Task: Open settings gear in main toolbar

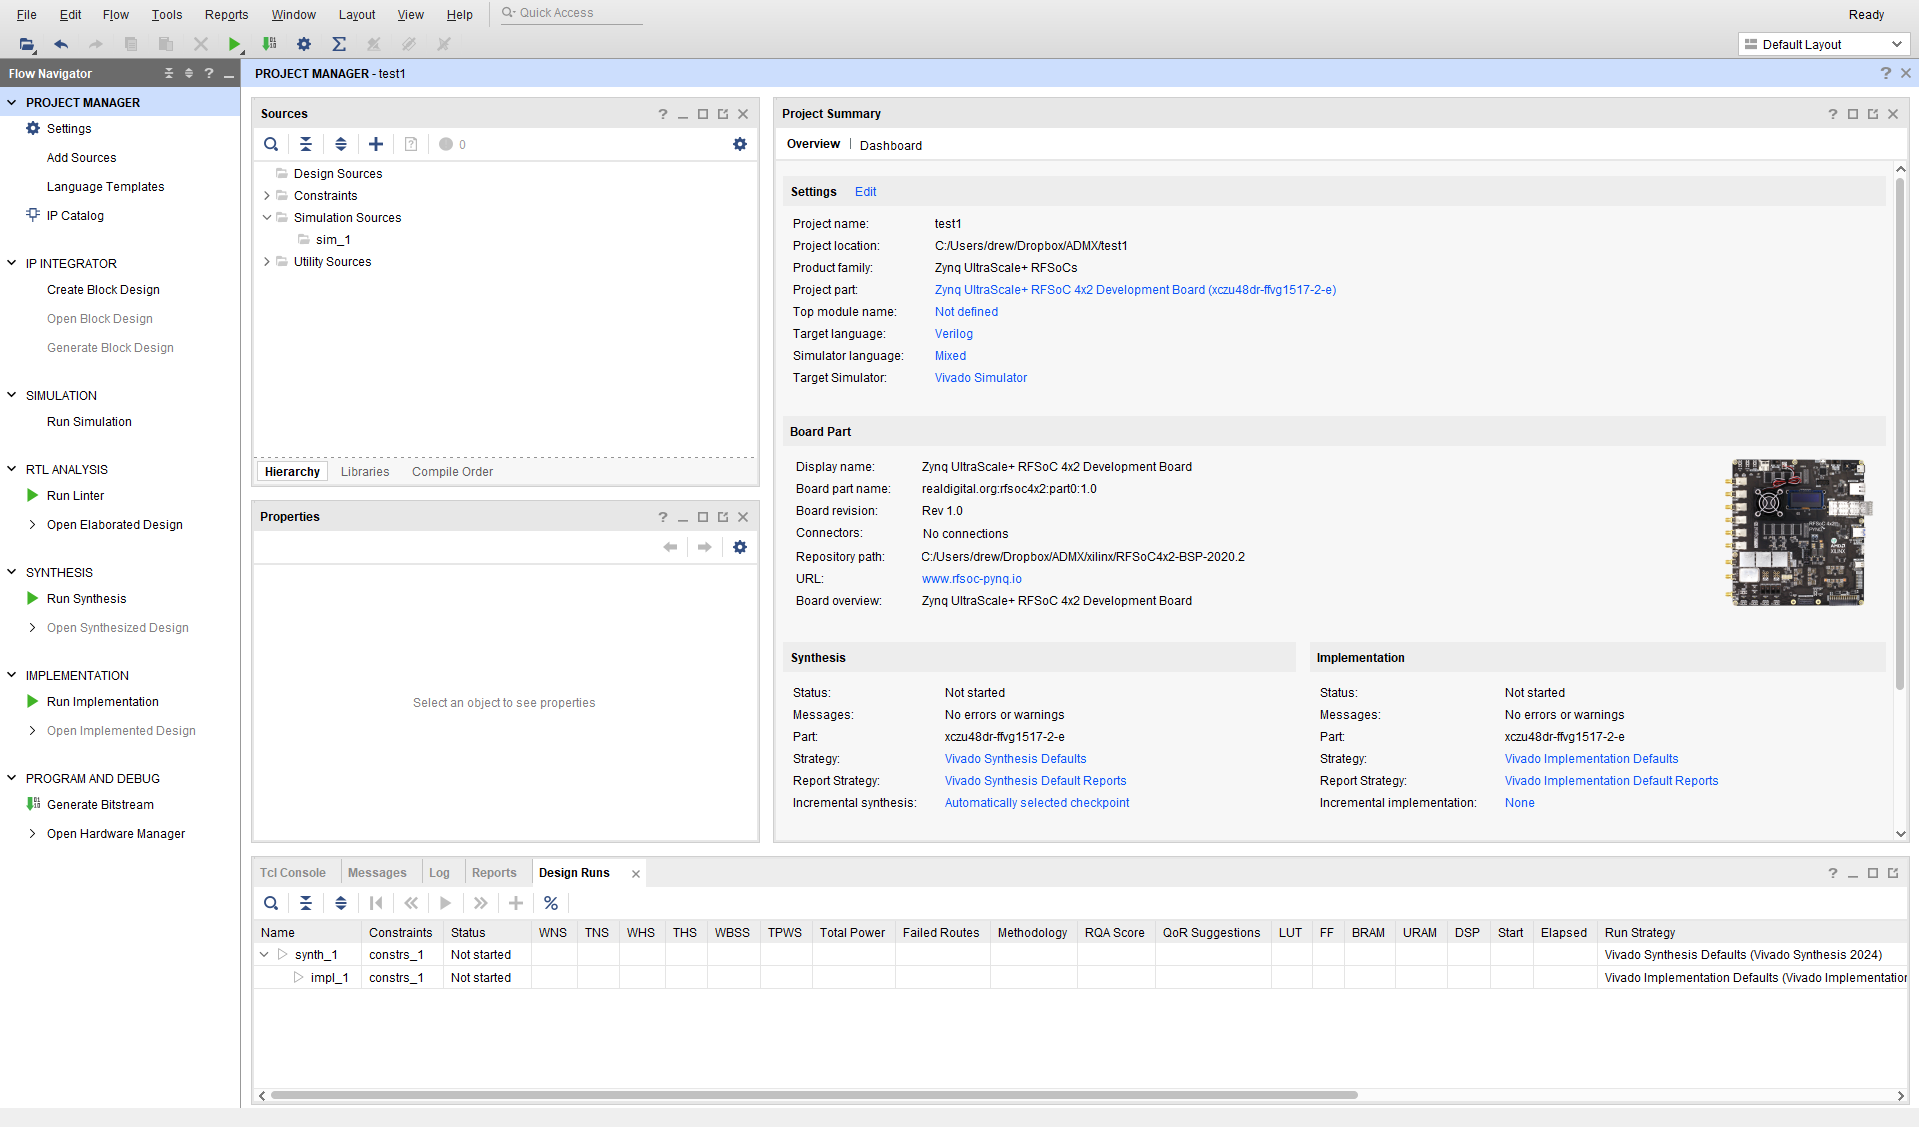Action: coord(304,44)
